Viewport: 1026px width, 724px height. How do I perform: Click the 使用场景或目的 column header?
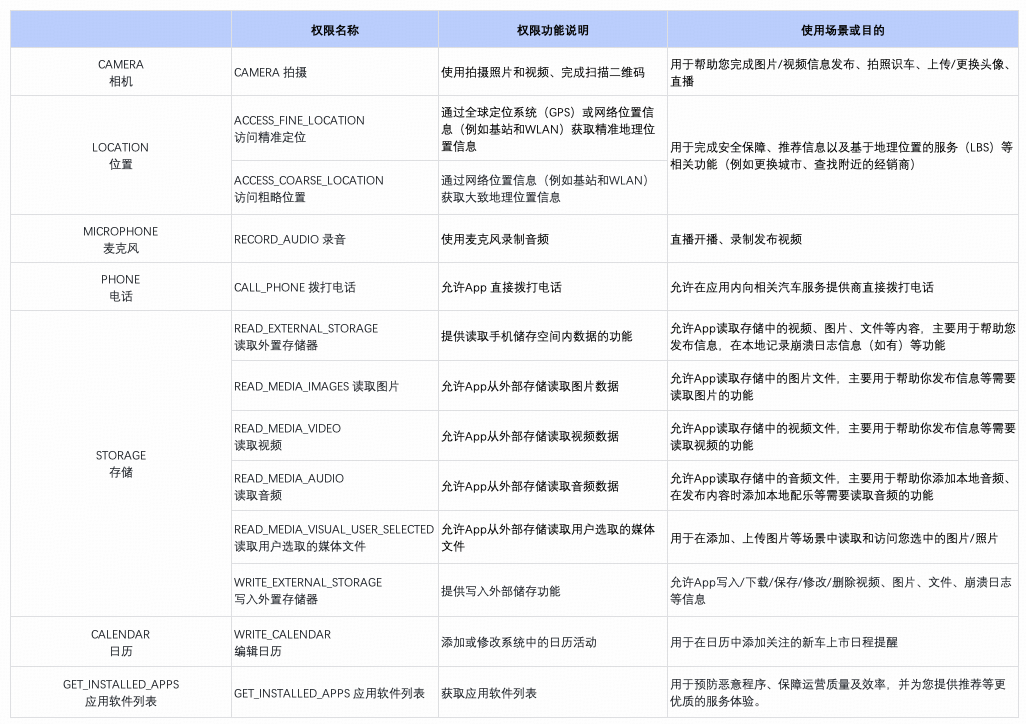point(842,30)
